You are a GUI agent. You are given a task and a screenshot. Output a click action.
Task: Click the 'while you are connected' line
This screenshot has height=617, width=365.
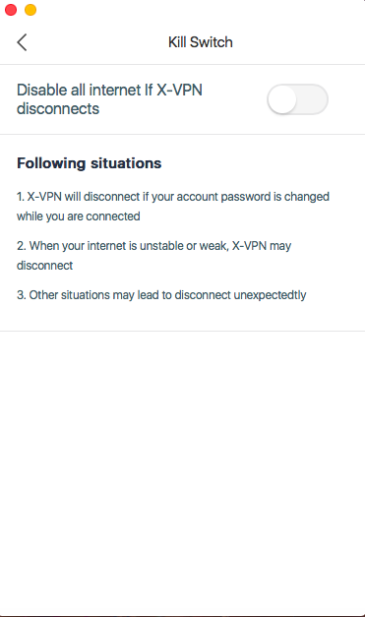click(x=78, y=216)
